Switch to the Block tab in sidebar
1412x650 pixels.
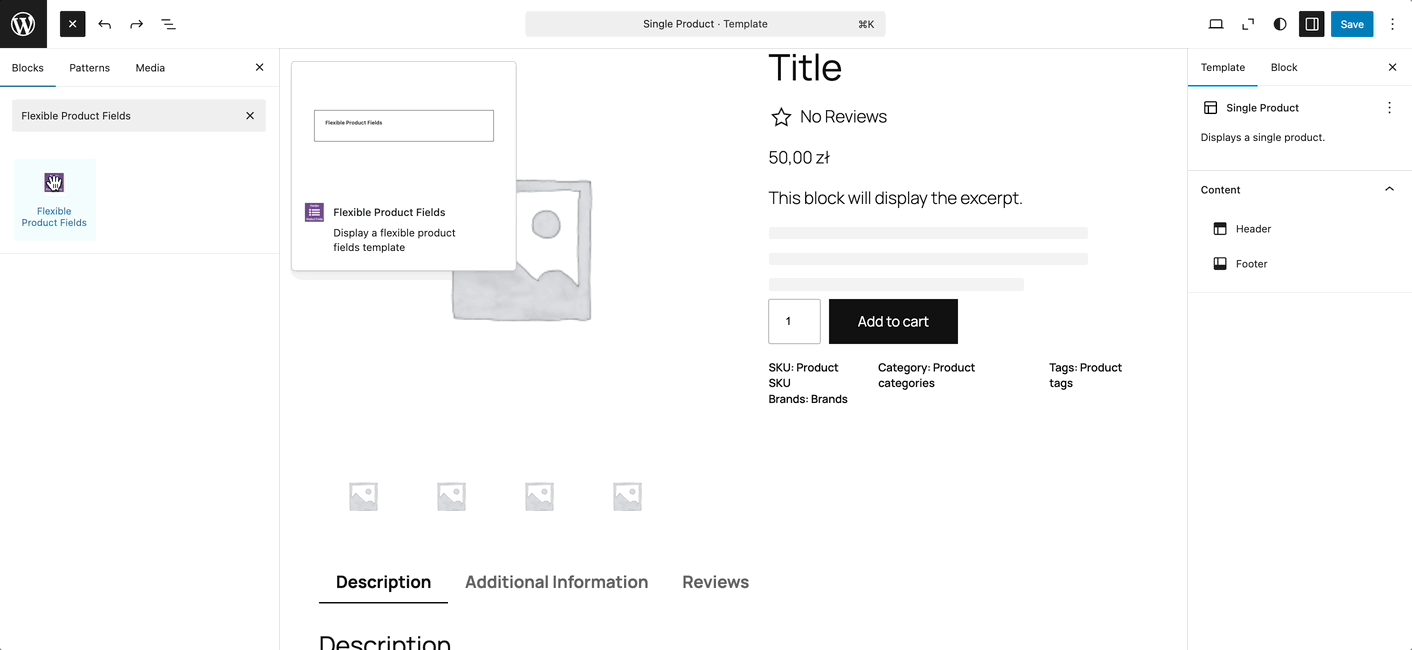coord(1284,67)
